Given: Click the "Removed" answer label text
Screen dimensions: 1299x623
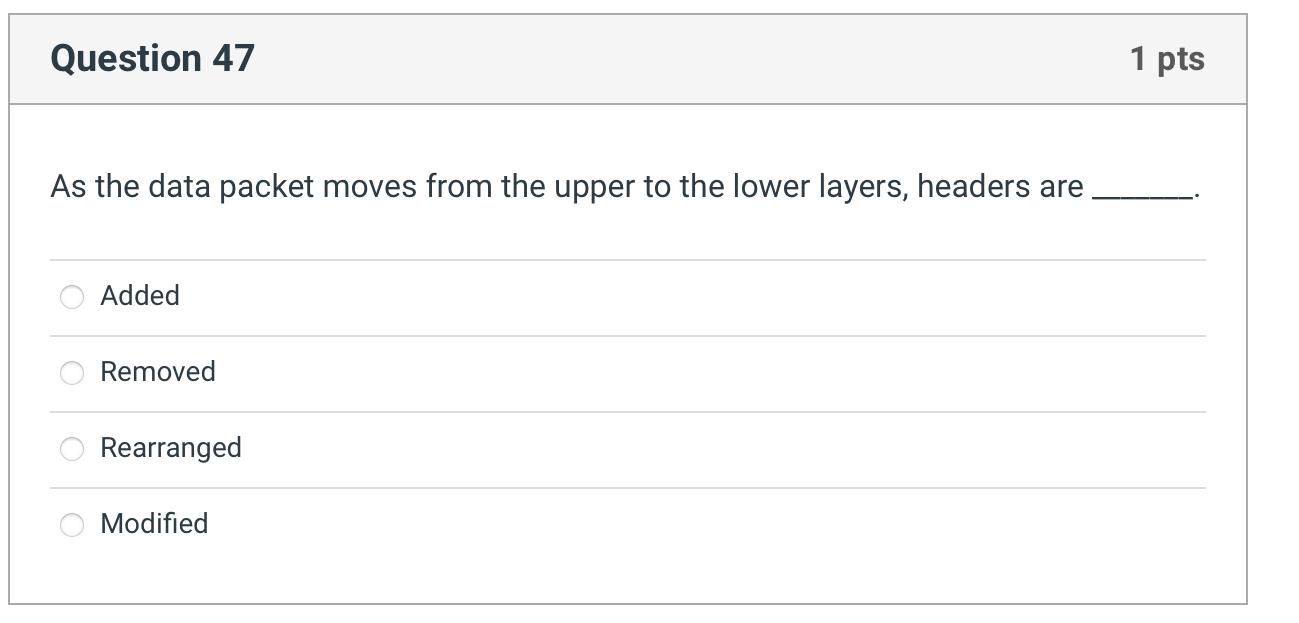Looking at the screenshot, I should [x=158, y=372].
